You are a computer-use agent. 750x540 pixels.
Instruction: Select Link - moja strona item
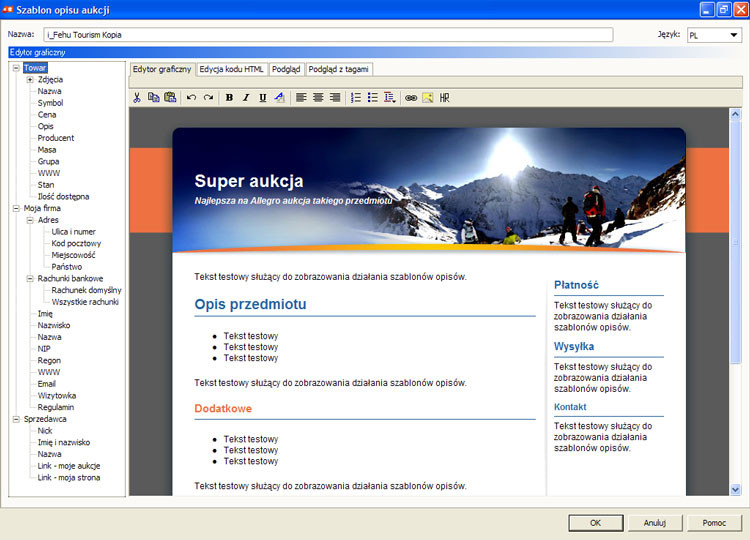[69, 478]
